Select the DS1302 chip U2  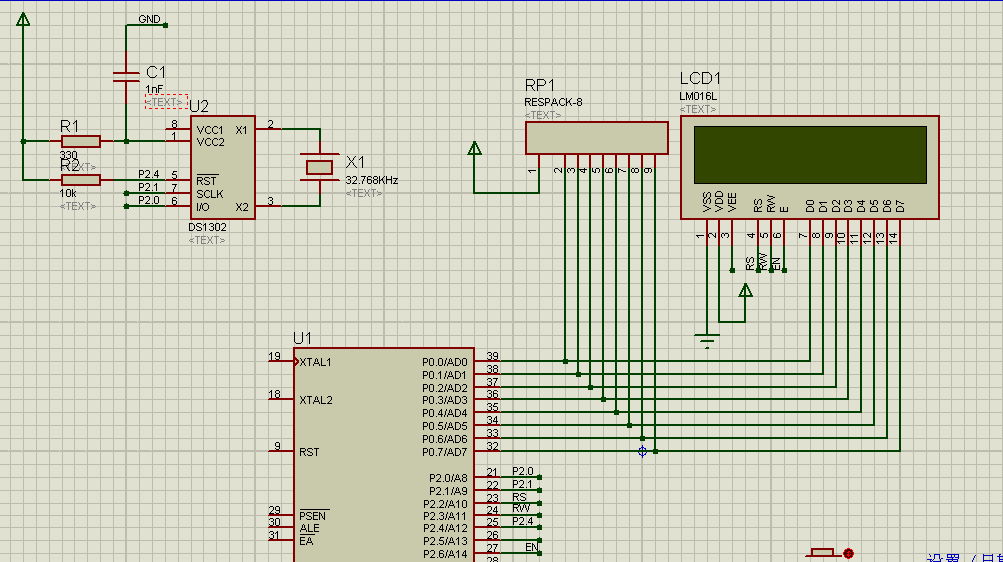click(222, 166)
